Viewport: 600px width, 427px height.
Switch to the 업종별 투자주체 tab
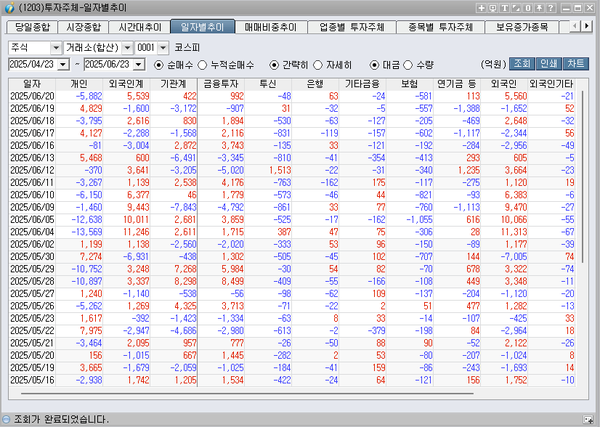[352, 27]
